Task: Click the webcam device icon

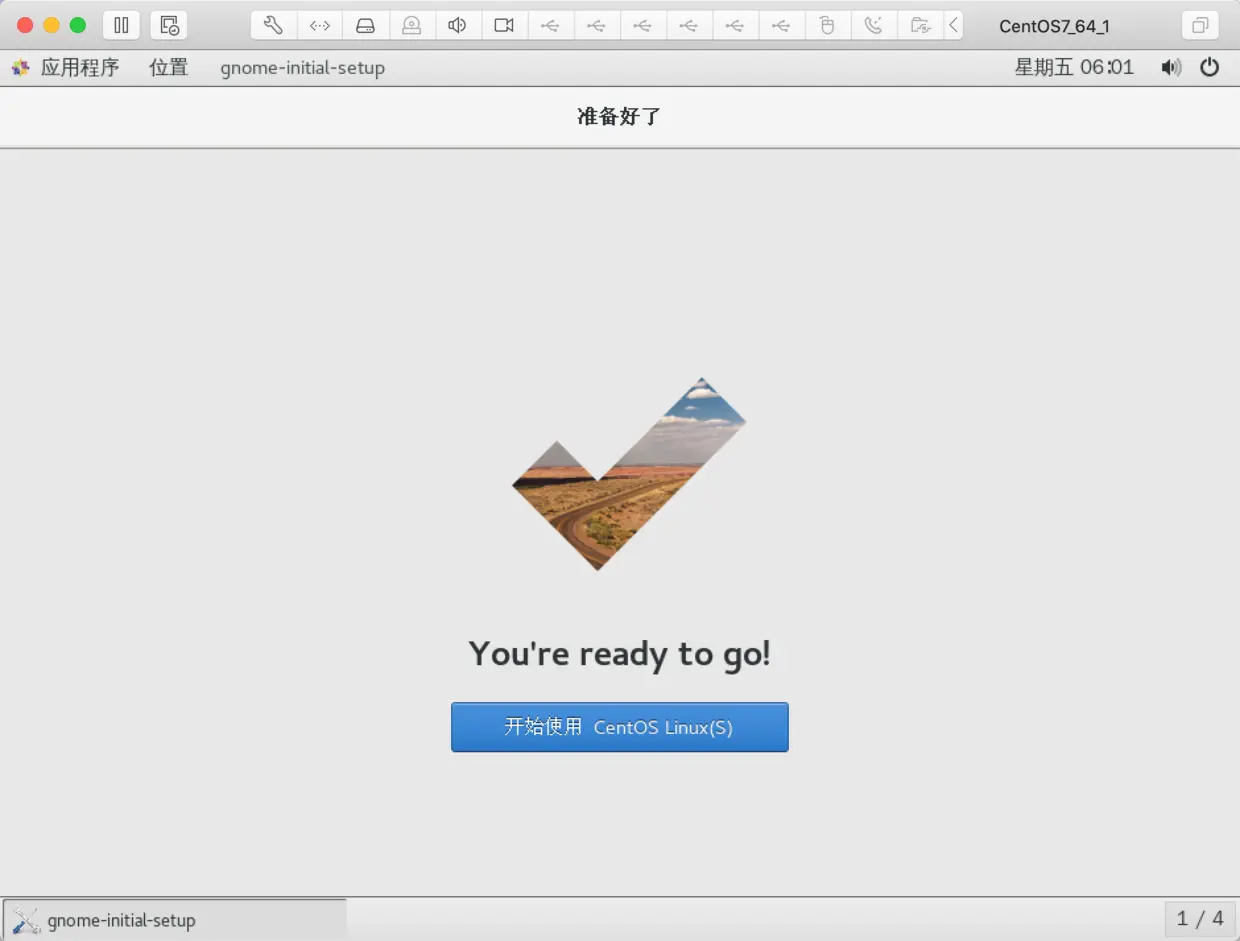Action: pyautogui.click(x=411, y=25)
